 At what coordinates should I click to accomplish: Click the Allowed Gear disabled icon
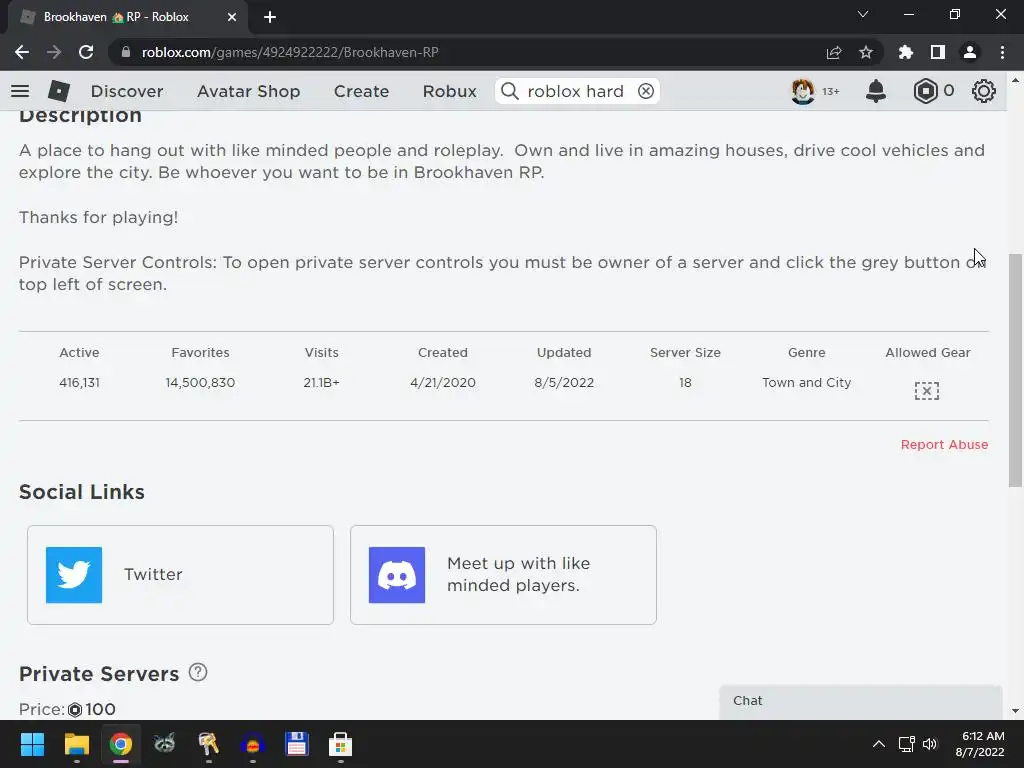pyautogui.click(x=927, y=391)
